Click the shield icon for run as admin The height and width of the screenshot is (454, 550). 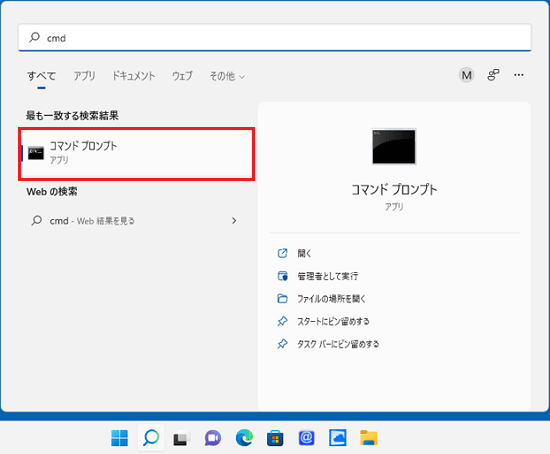tap(282, 276)
